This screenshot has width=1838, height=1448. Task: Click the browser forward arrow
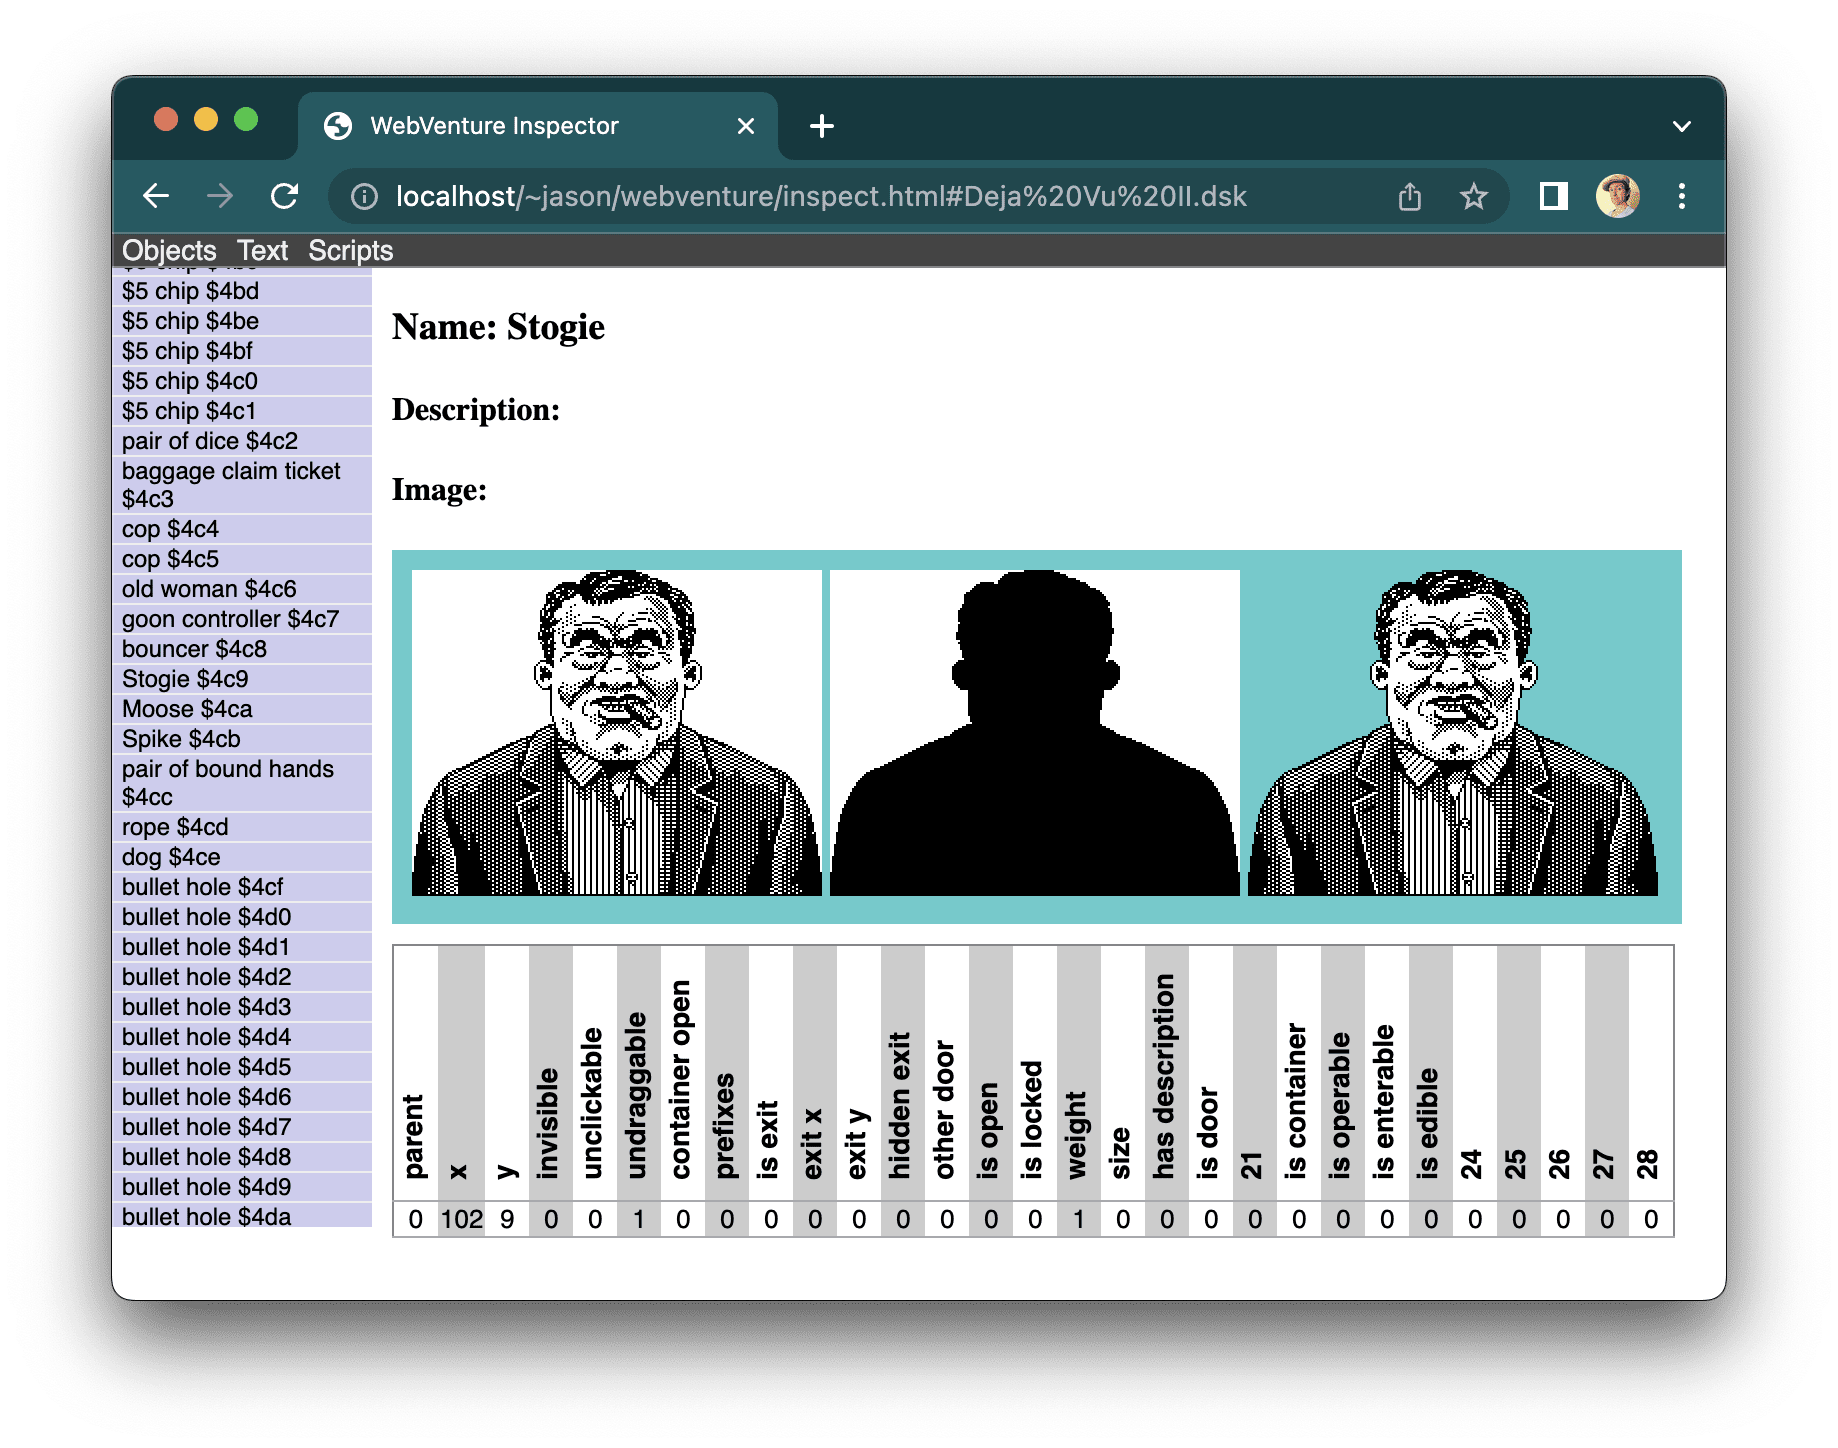pyautogui.click(x=220, y=196)
